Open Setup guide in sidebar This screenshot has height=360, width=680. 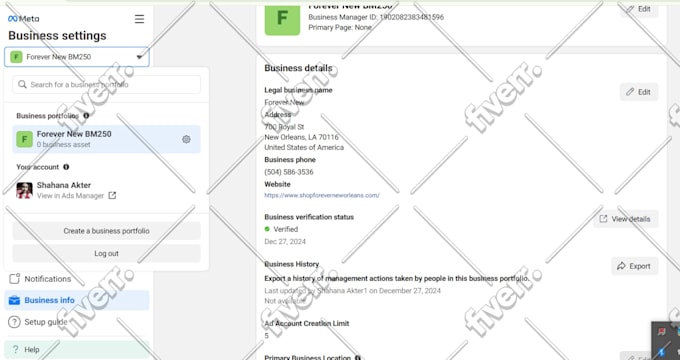[x=77, y=322]
